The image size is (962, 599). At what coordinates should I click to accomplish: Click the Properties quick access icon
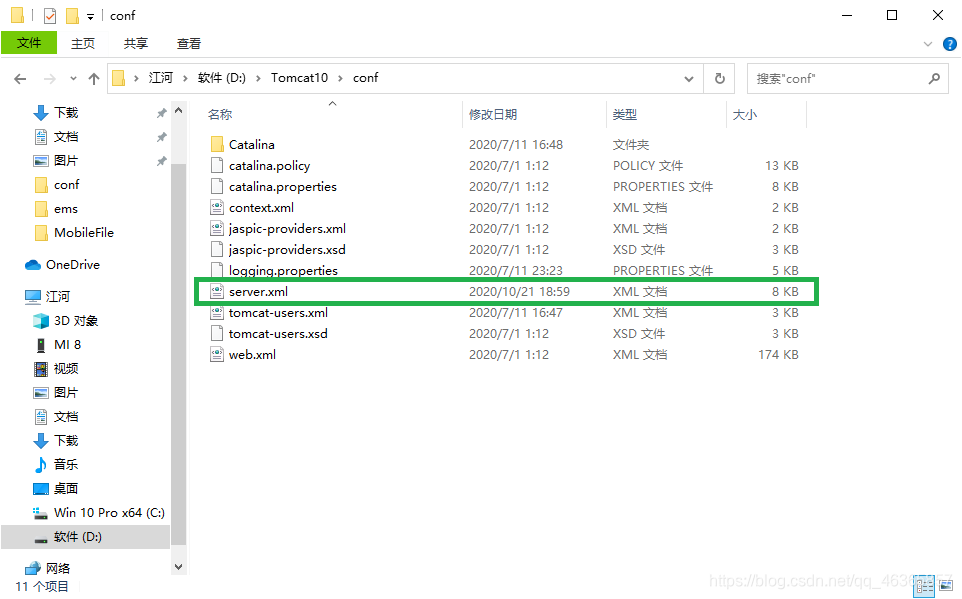click(x=50, y=15)
